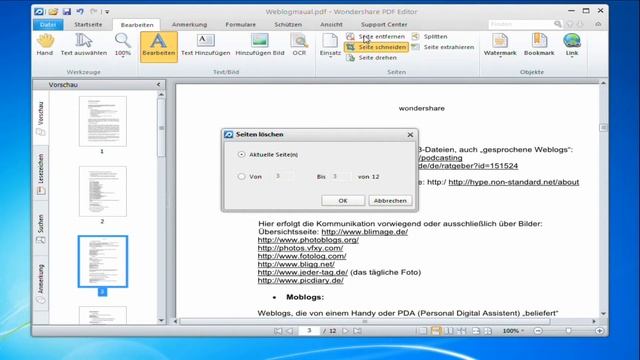Open the Datei menu
This screenshot has height=360, width=640.
(48, 25)
